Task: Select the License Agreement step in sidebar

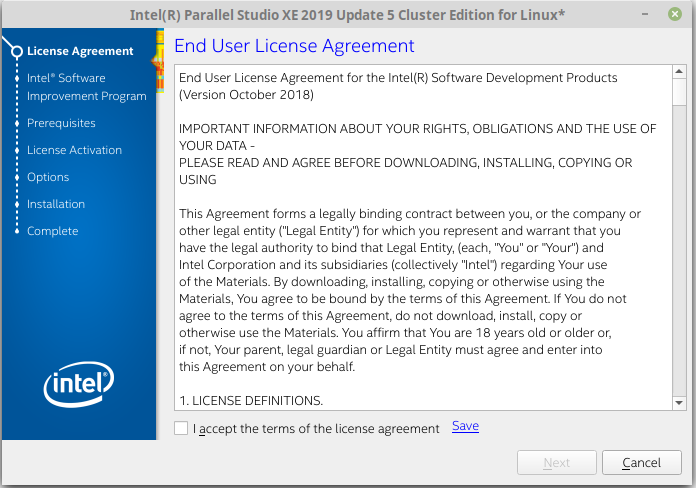Action: (x=80, y=51)
